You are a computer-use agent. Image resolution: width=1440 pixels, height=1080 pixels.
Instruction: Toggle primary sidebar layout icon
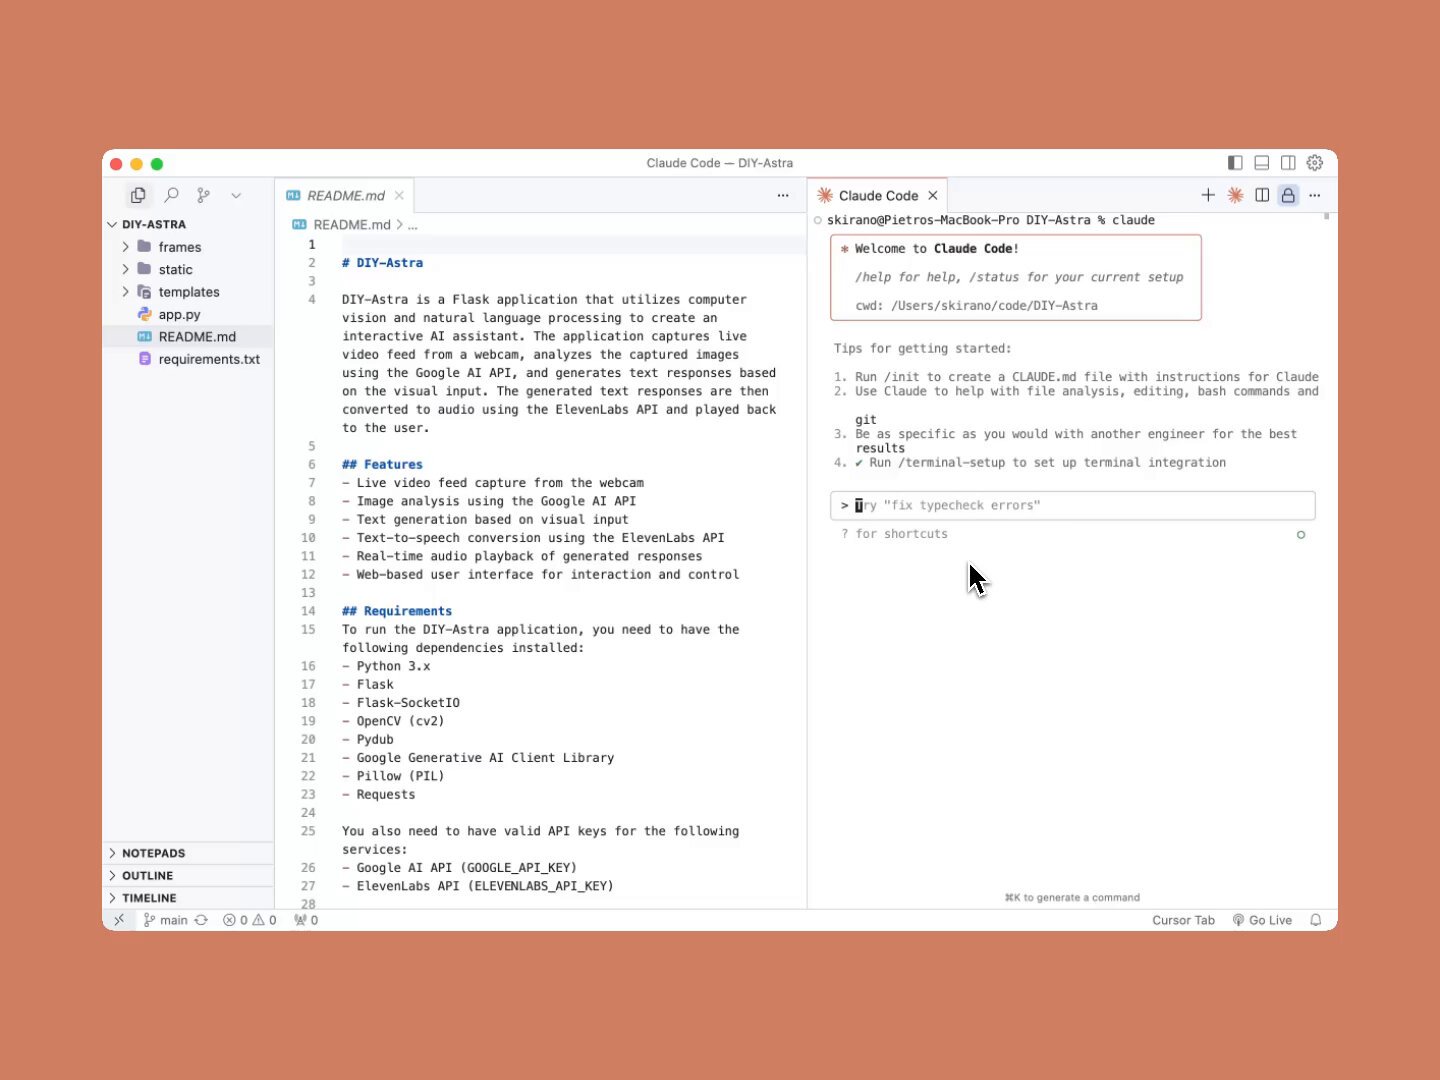tap(1235, 163)
